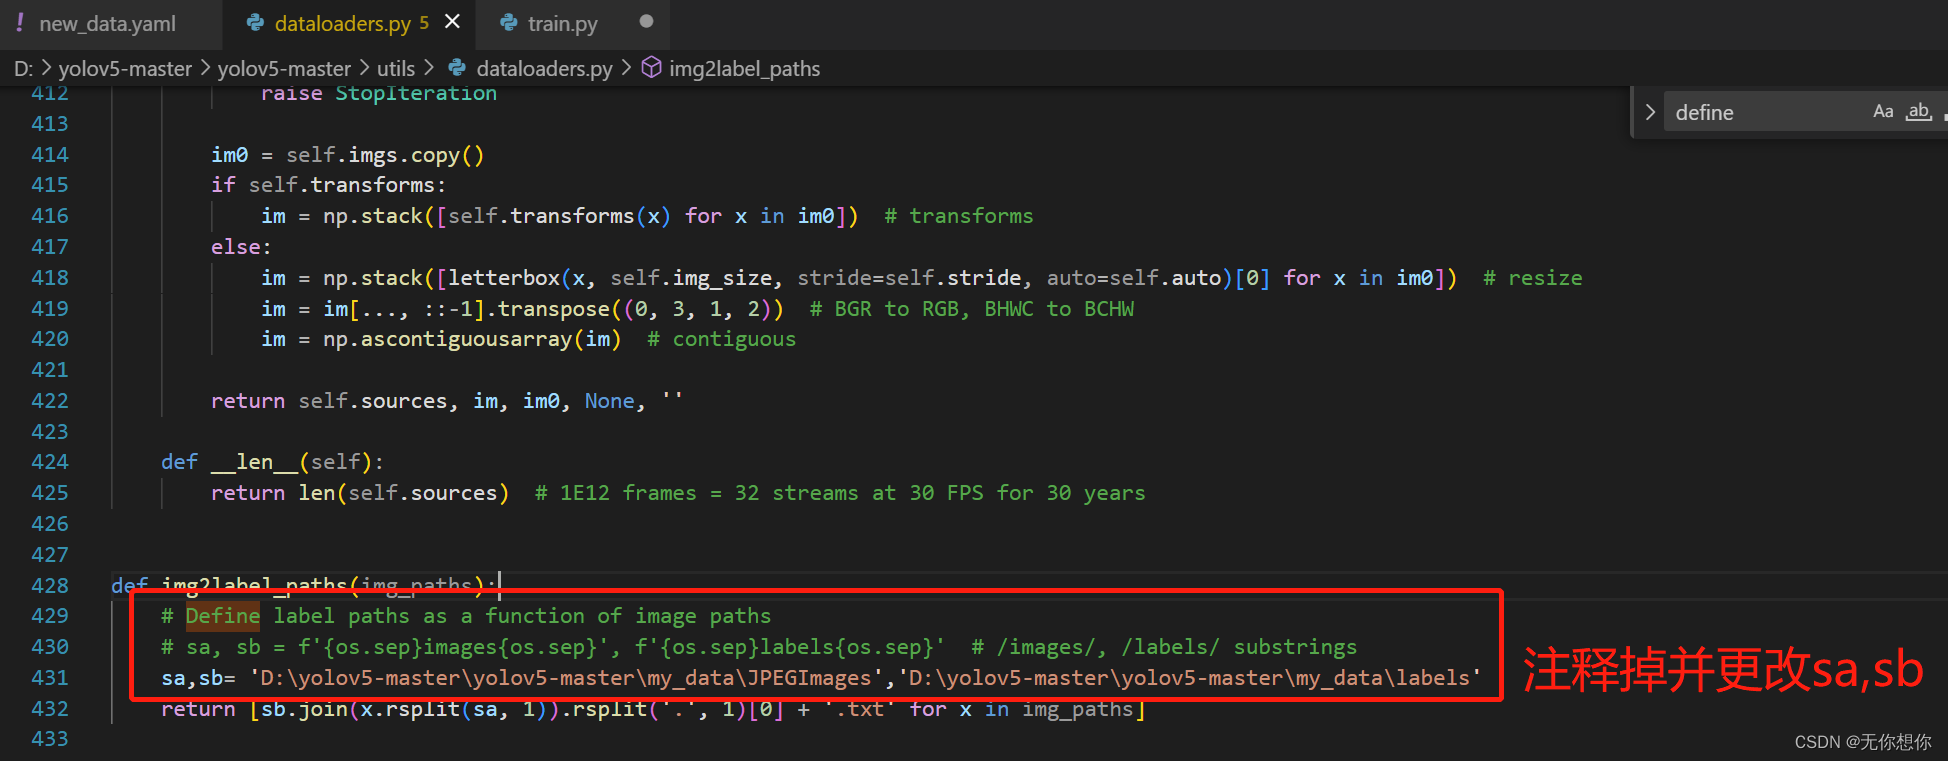1948x761 pixels.
Task: Click line number 428 in the gutter
Action: pyautogui.click(x=50, y=586)
